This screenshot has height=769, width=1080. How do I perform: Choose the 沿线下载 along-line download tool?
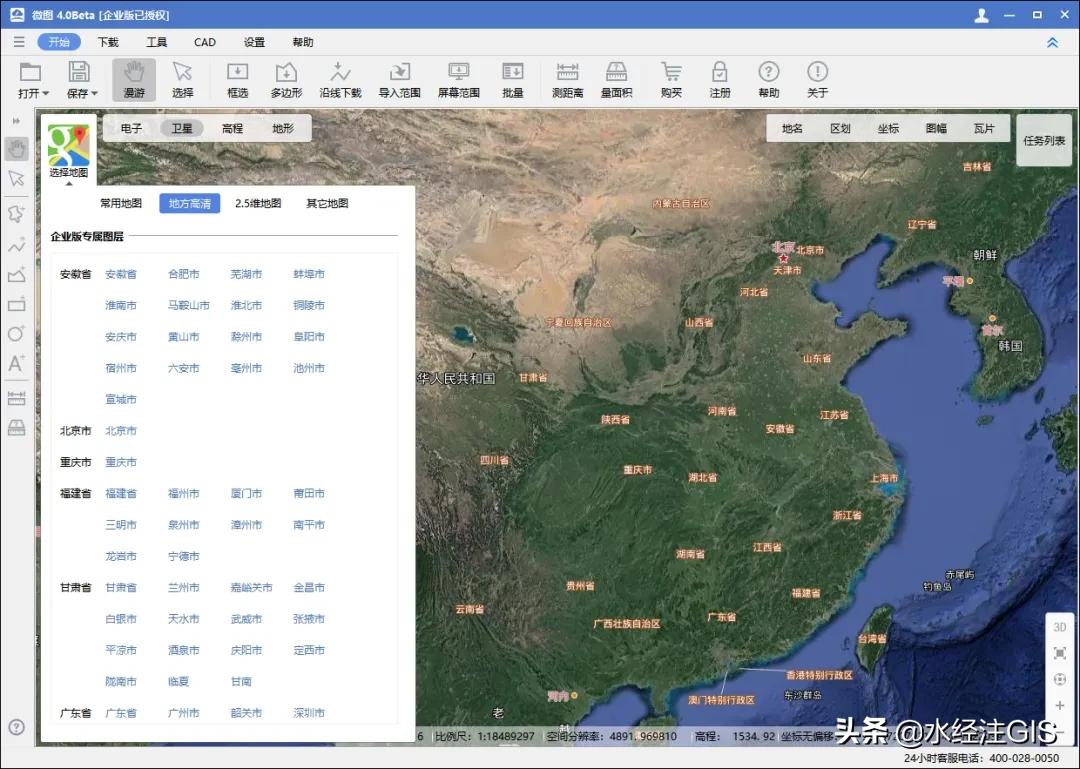click(x=340, y=79)
